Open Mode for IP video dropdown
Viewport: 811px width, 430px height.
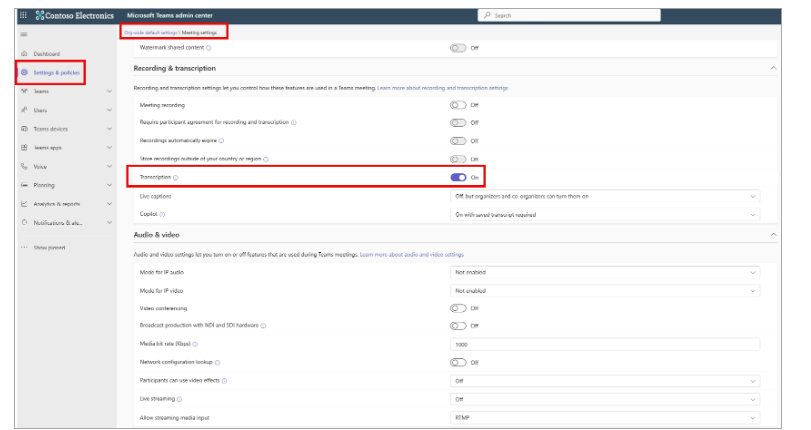605,291
